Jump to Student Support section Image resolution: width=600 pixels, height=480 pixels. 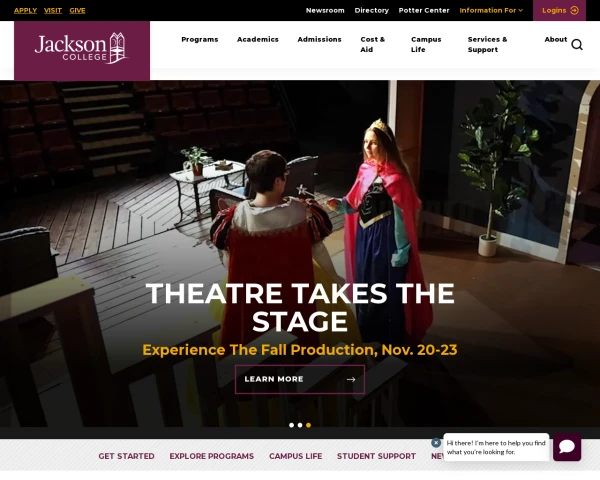pos(376,456)
